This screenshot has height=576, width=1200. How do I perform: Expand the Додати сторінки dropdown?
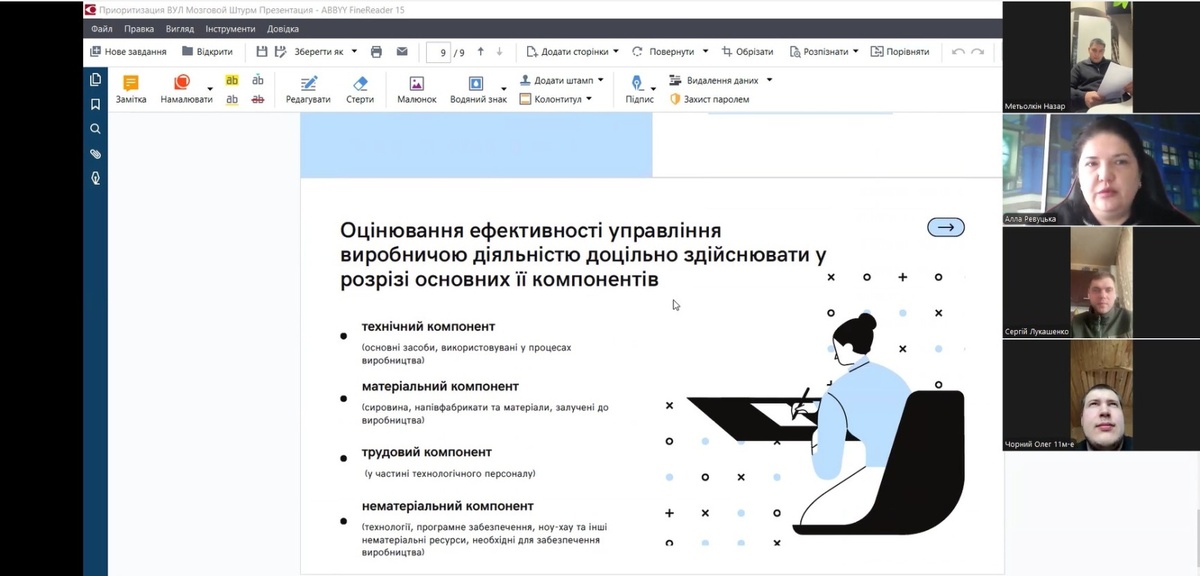(x=616, y=52)
